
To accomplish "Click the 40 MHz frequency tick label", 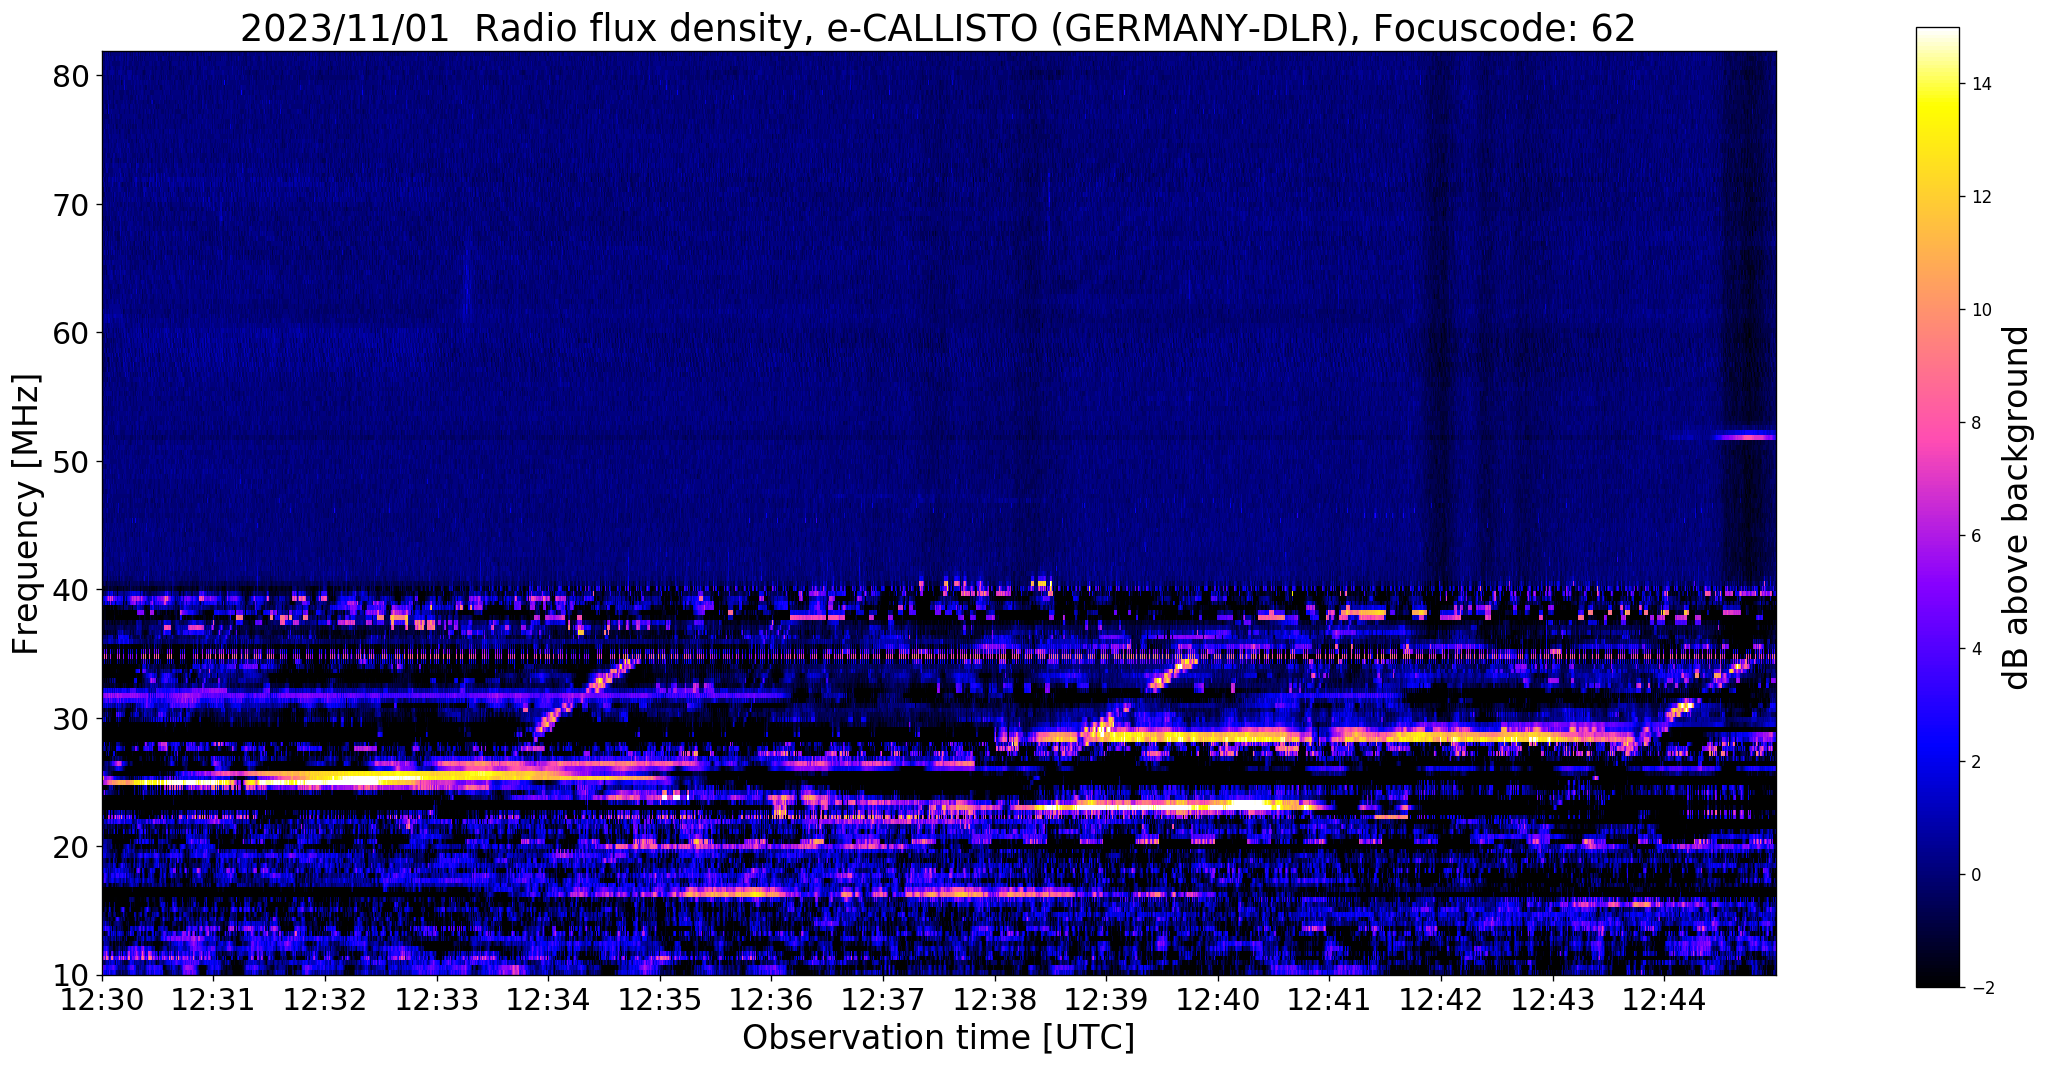I will click(70, 590).
